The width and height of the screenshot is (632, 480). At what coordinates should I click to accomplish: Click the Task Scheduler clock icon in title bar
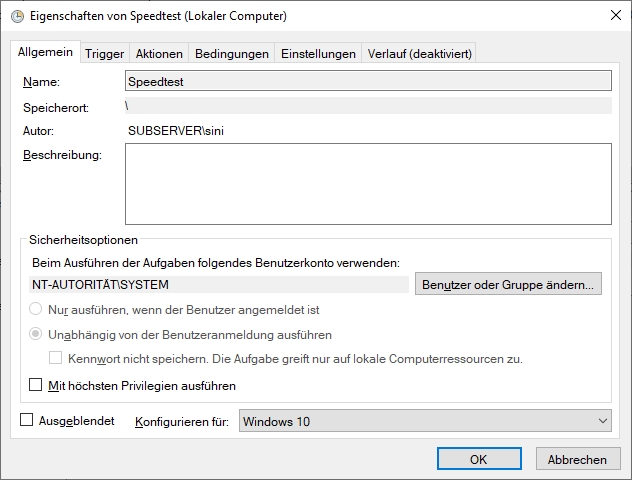17,16
